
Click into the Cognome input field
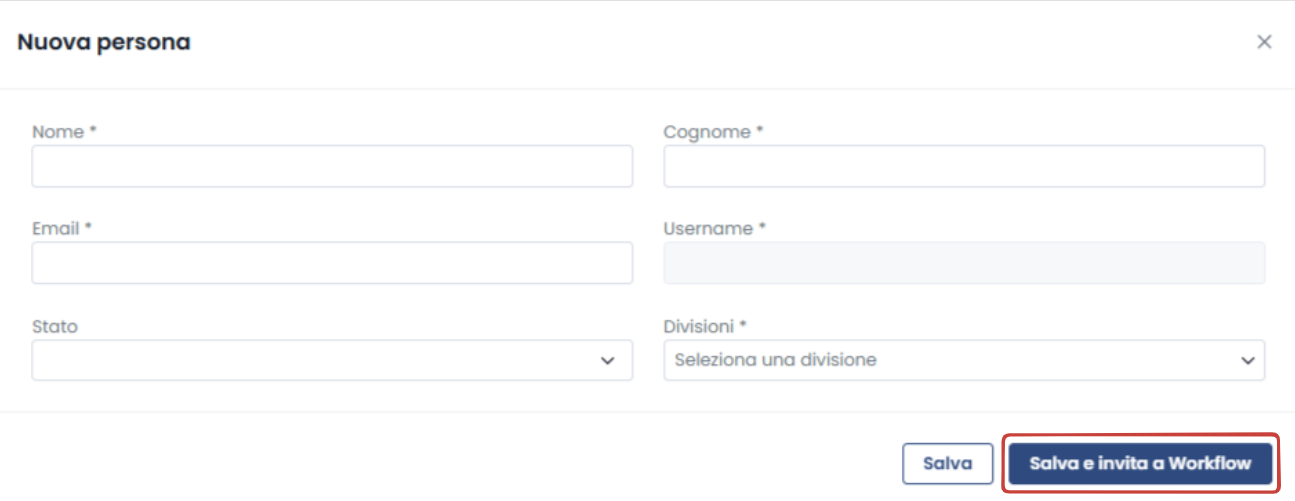pos(964,166)
